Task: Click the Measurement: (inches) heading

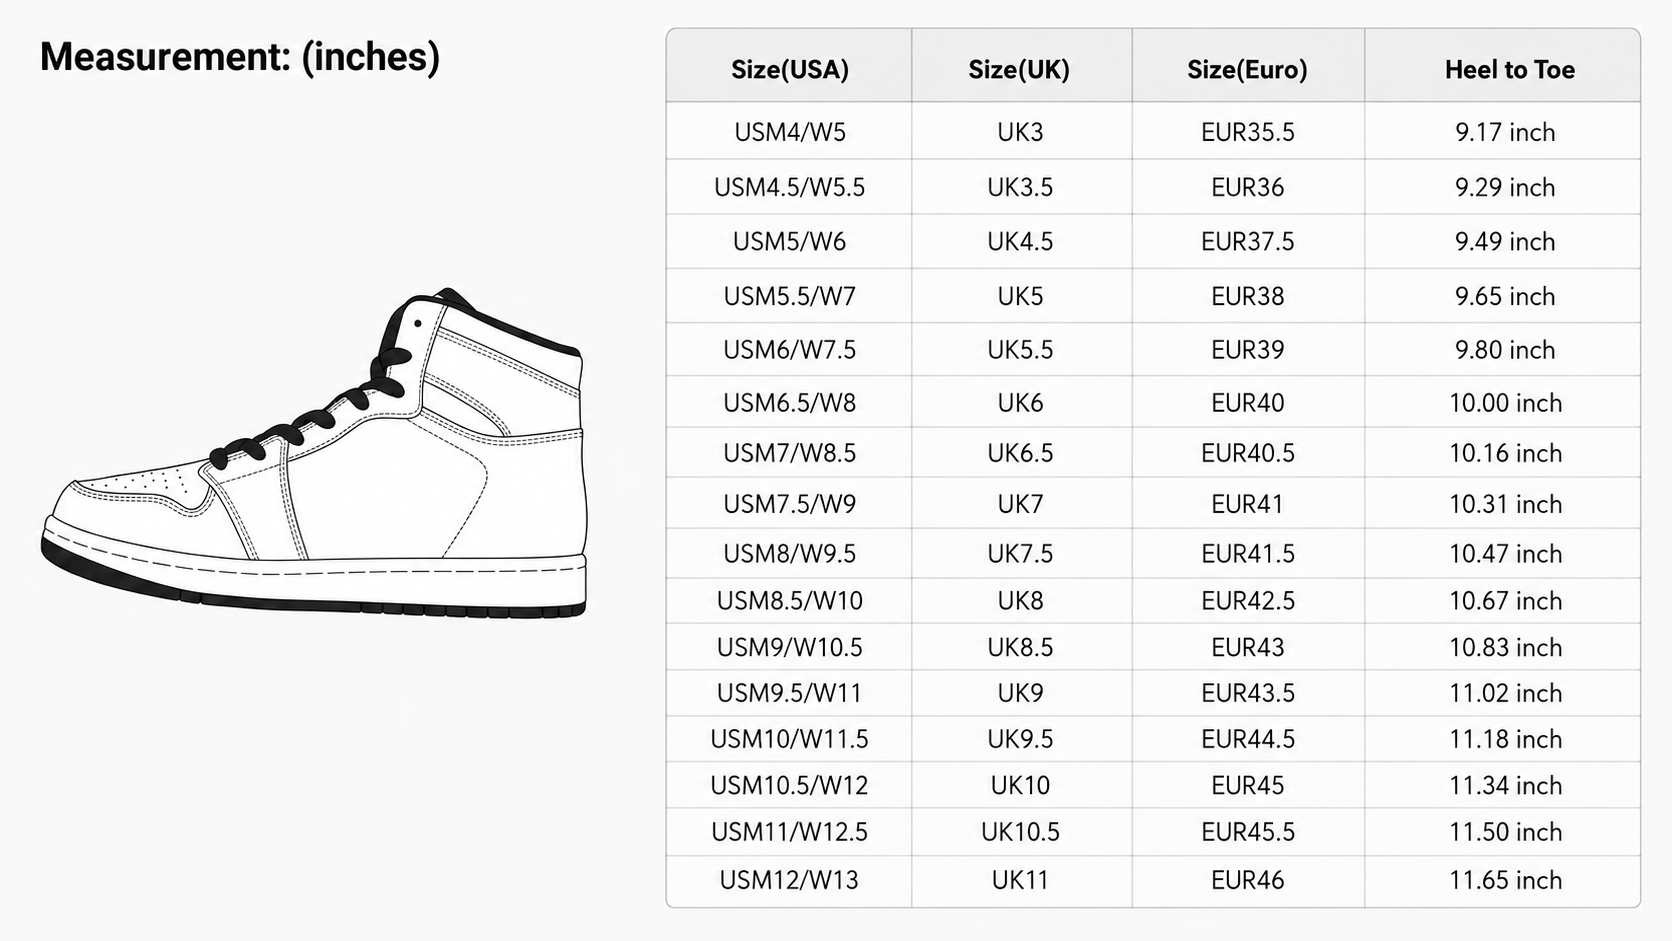Action: tap(240, 57)
